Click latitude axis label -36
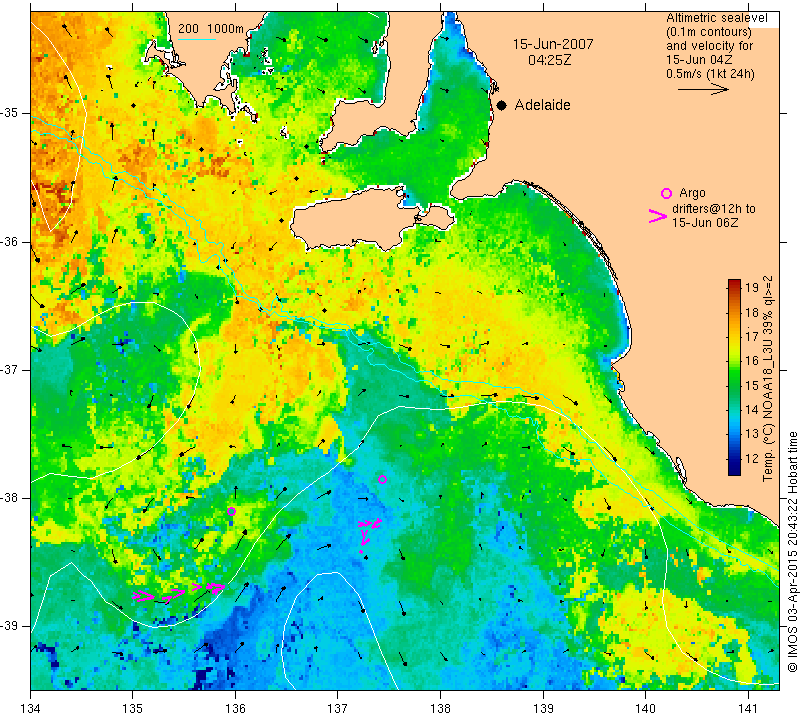 tap(10, 241)
